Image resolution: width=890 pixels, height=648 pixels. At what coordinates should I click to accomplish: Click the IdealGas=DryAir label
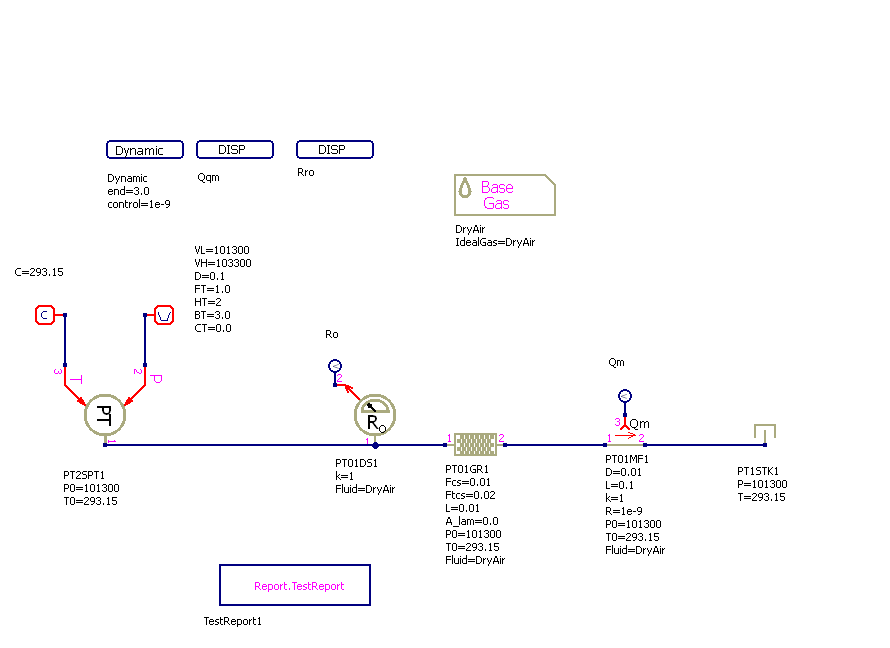(495, 242)
